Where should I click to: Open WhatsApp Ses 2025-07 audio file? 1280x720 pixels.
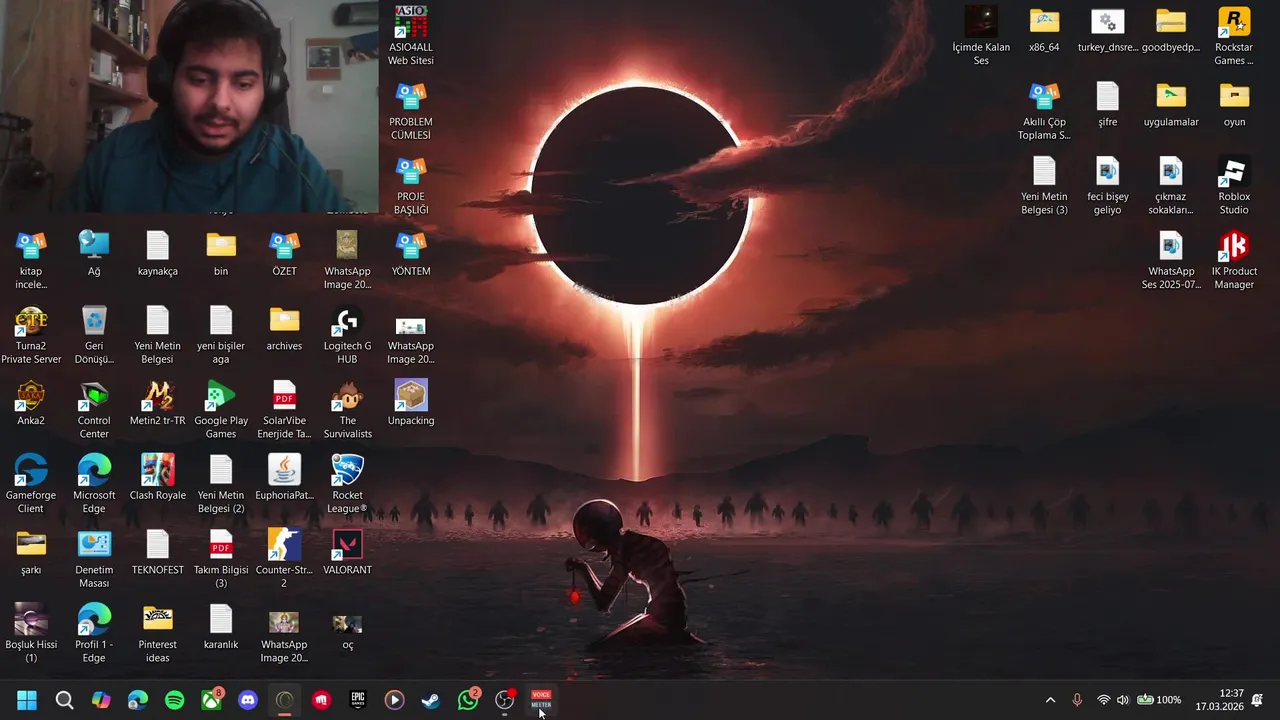point(1171,260)
